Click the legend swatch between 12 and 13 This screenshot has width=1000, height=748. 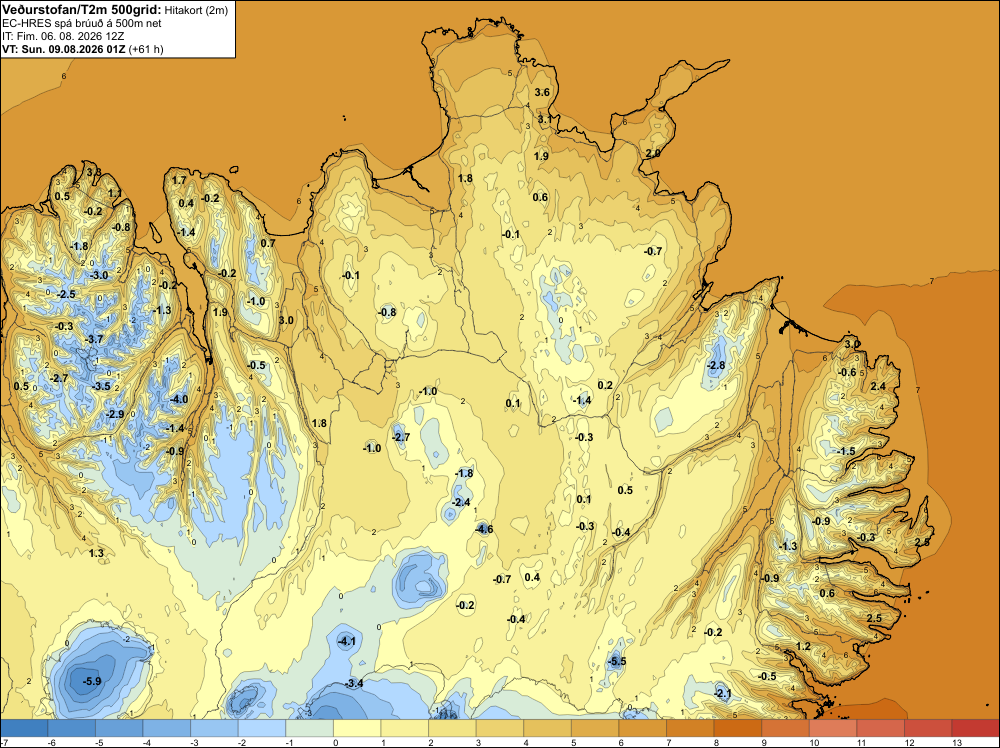tap(929, 728)
